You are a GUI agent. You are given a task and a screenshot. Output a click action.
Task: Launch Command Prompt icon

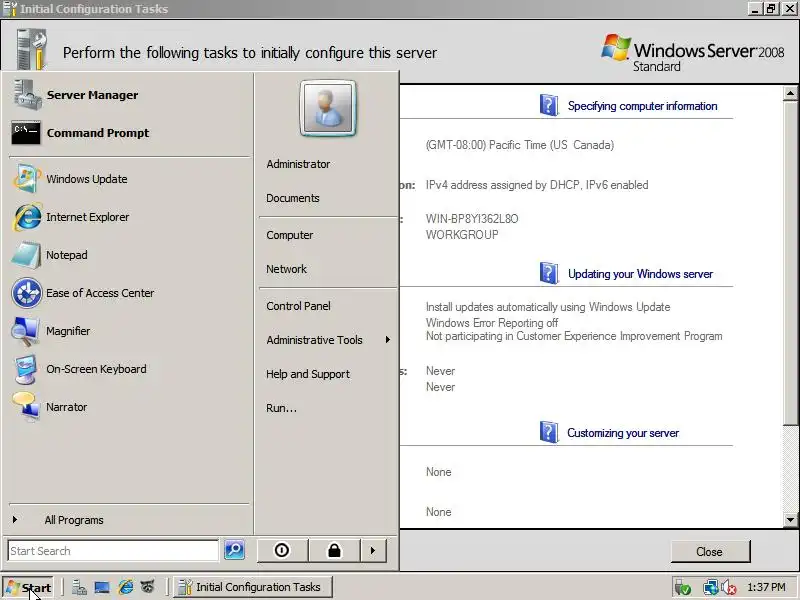(x=27, y=133)
